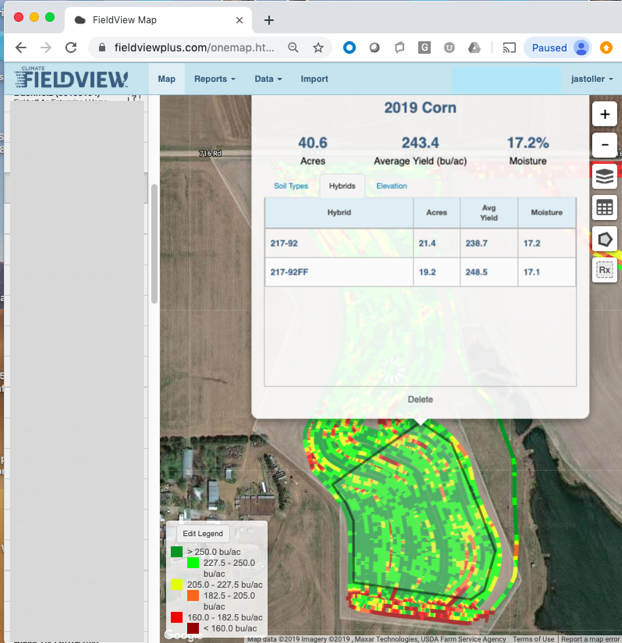The width and height of the screenshot is (622, 643).
Task: Switch to the Hybrids tab
Action: 342,186
